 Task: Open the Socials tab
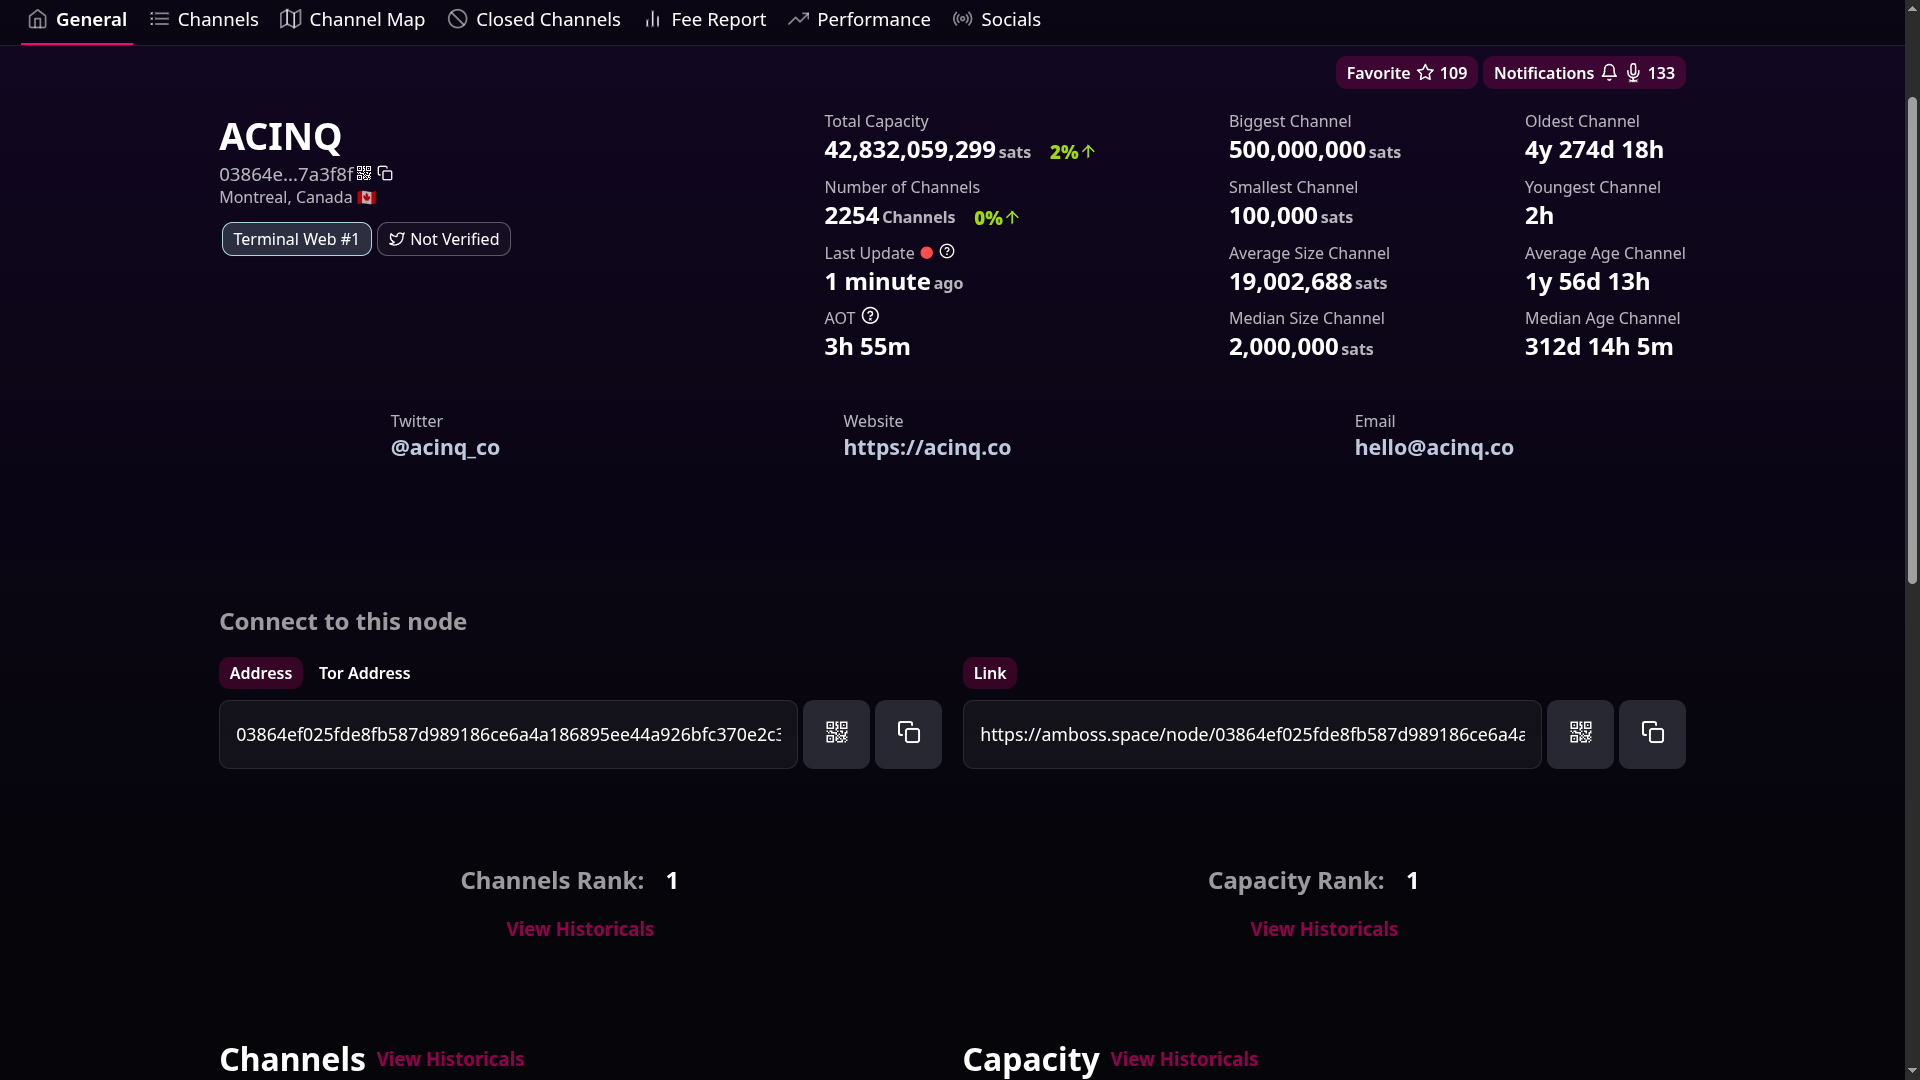pyautogui.click(x=996, y=20)
